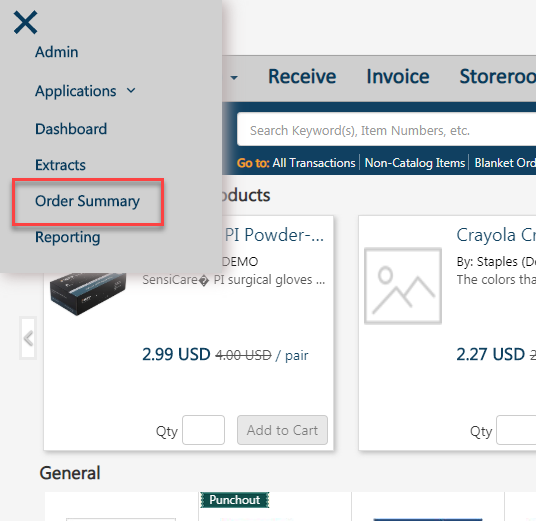Open the dropdown arrow beside Receive
The height and width of the screenshot is (521, 536).
(234, 78)
